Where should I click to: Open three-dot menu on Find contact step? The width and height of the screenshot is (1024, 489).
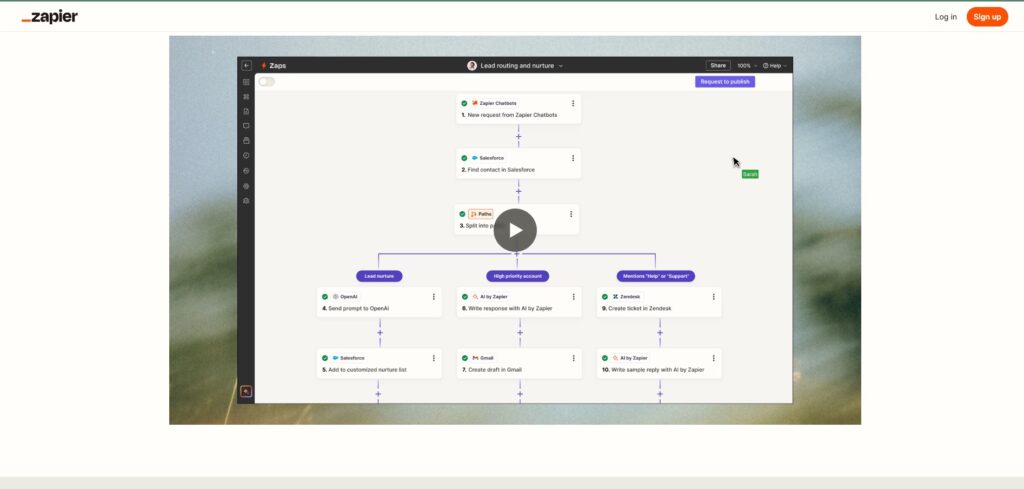click(x=573, y=158)
